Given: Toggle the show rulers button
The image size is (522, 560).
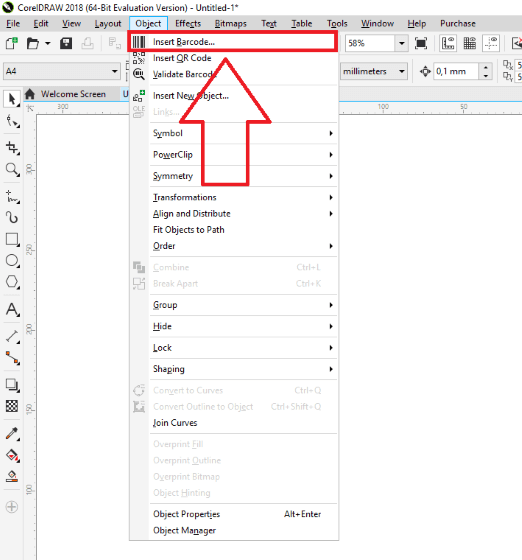Looking at the screenshot, I should click(448, 43).
